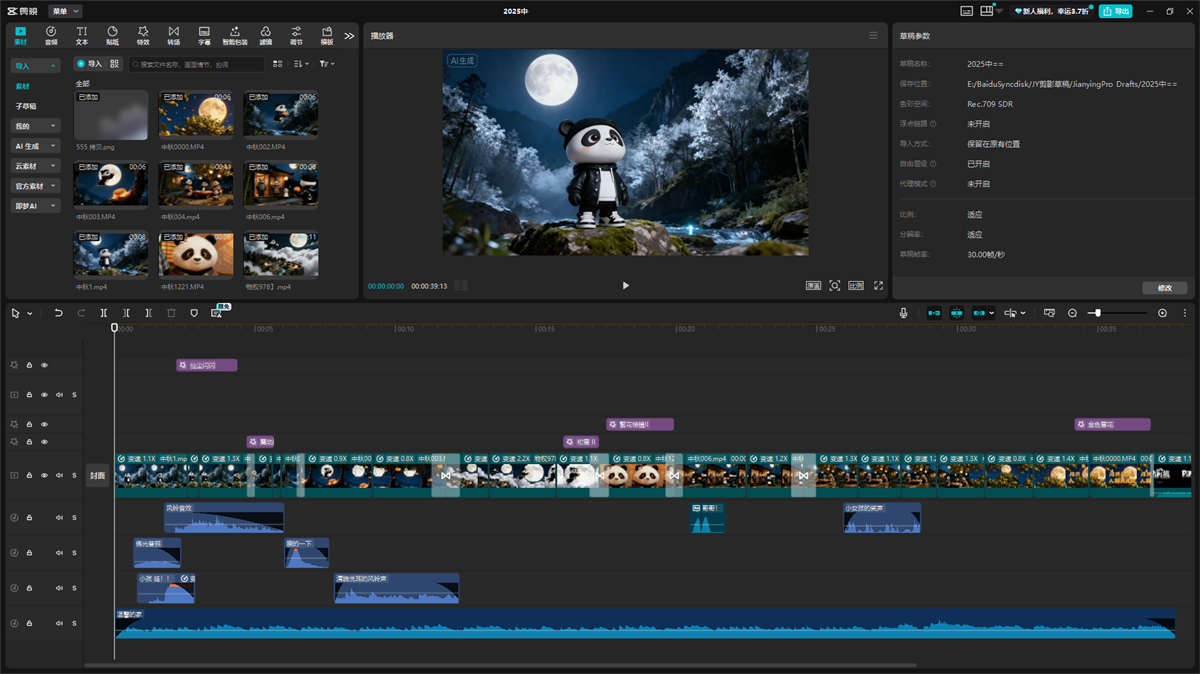Open the 滤镜 filters tab

[x=265, y=36]
